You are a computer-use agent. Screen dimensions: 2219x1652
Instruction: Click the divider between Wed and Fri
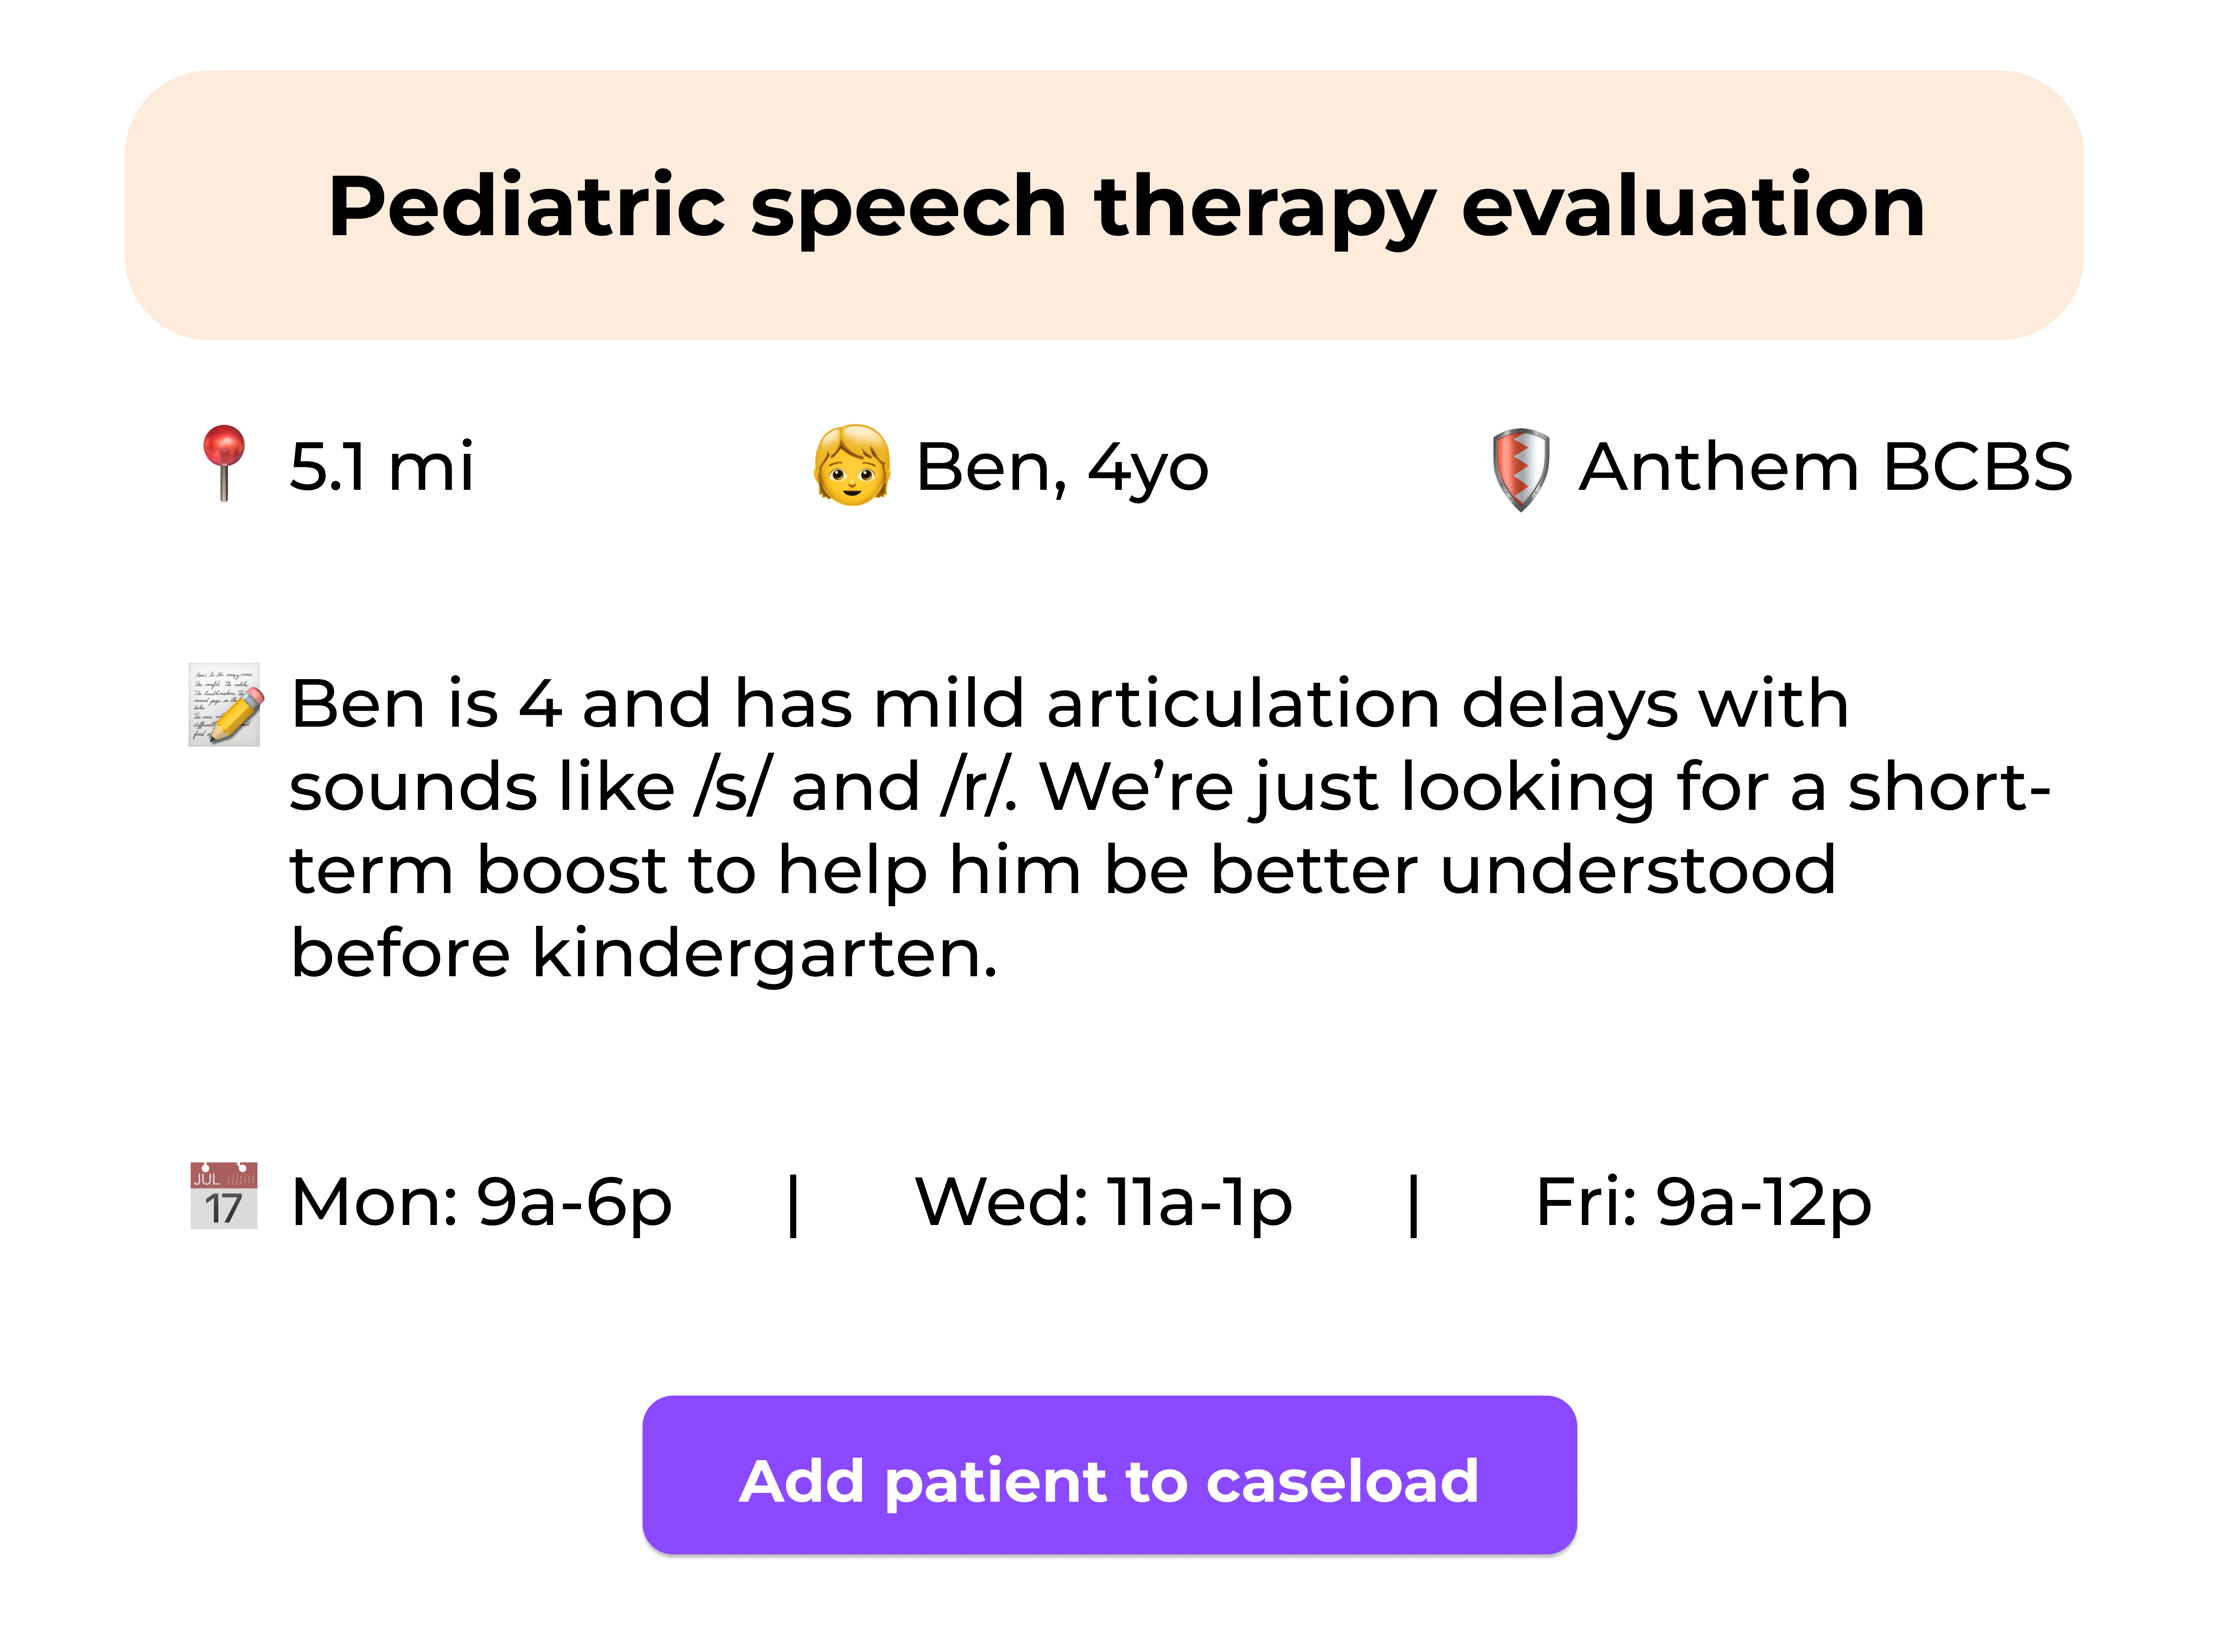tap(1413, 1205)
